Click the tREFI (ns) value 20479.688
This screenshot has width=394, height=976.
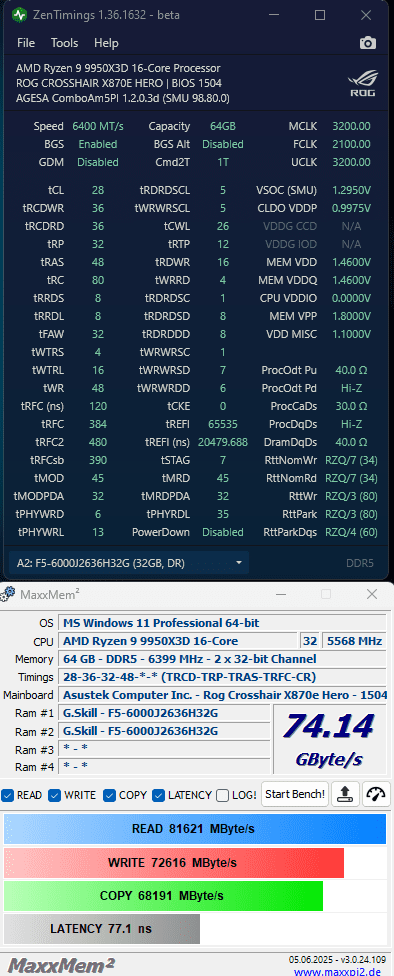[223, 443]
